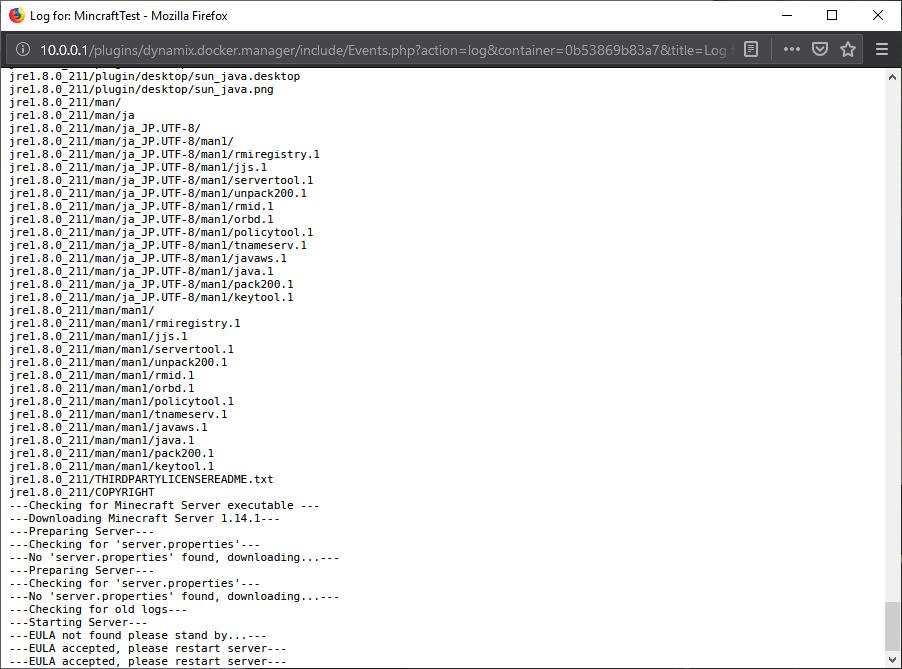The height and width of the screenshot is (669, 902).
Task: Click 'jre1.8.0_211/man/ja_JP.UTF-8/man1/keytool.1' line
Action: tap(151, 297)
